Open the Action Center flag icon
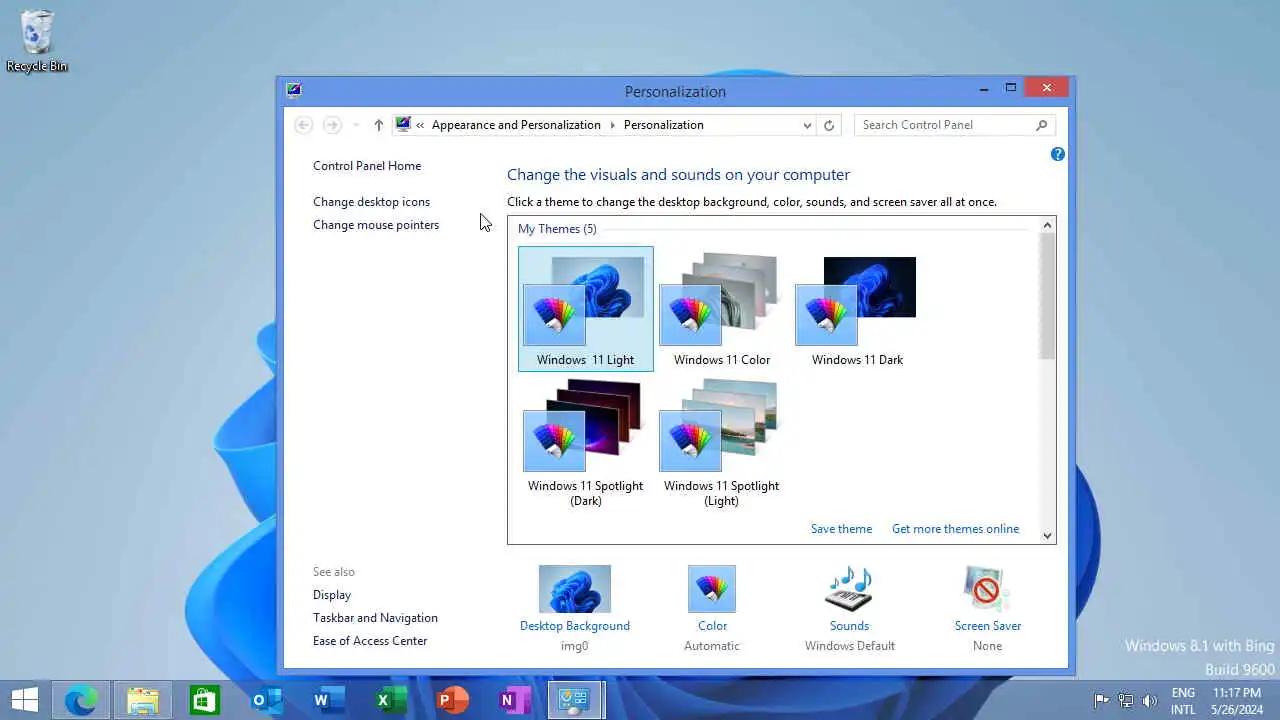 click(1102, 701)
